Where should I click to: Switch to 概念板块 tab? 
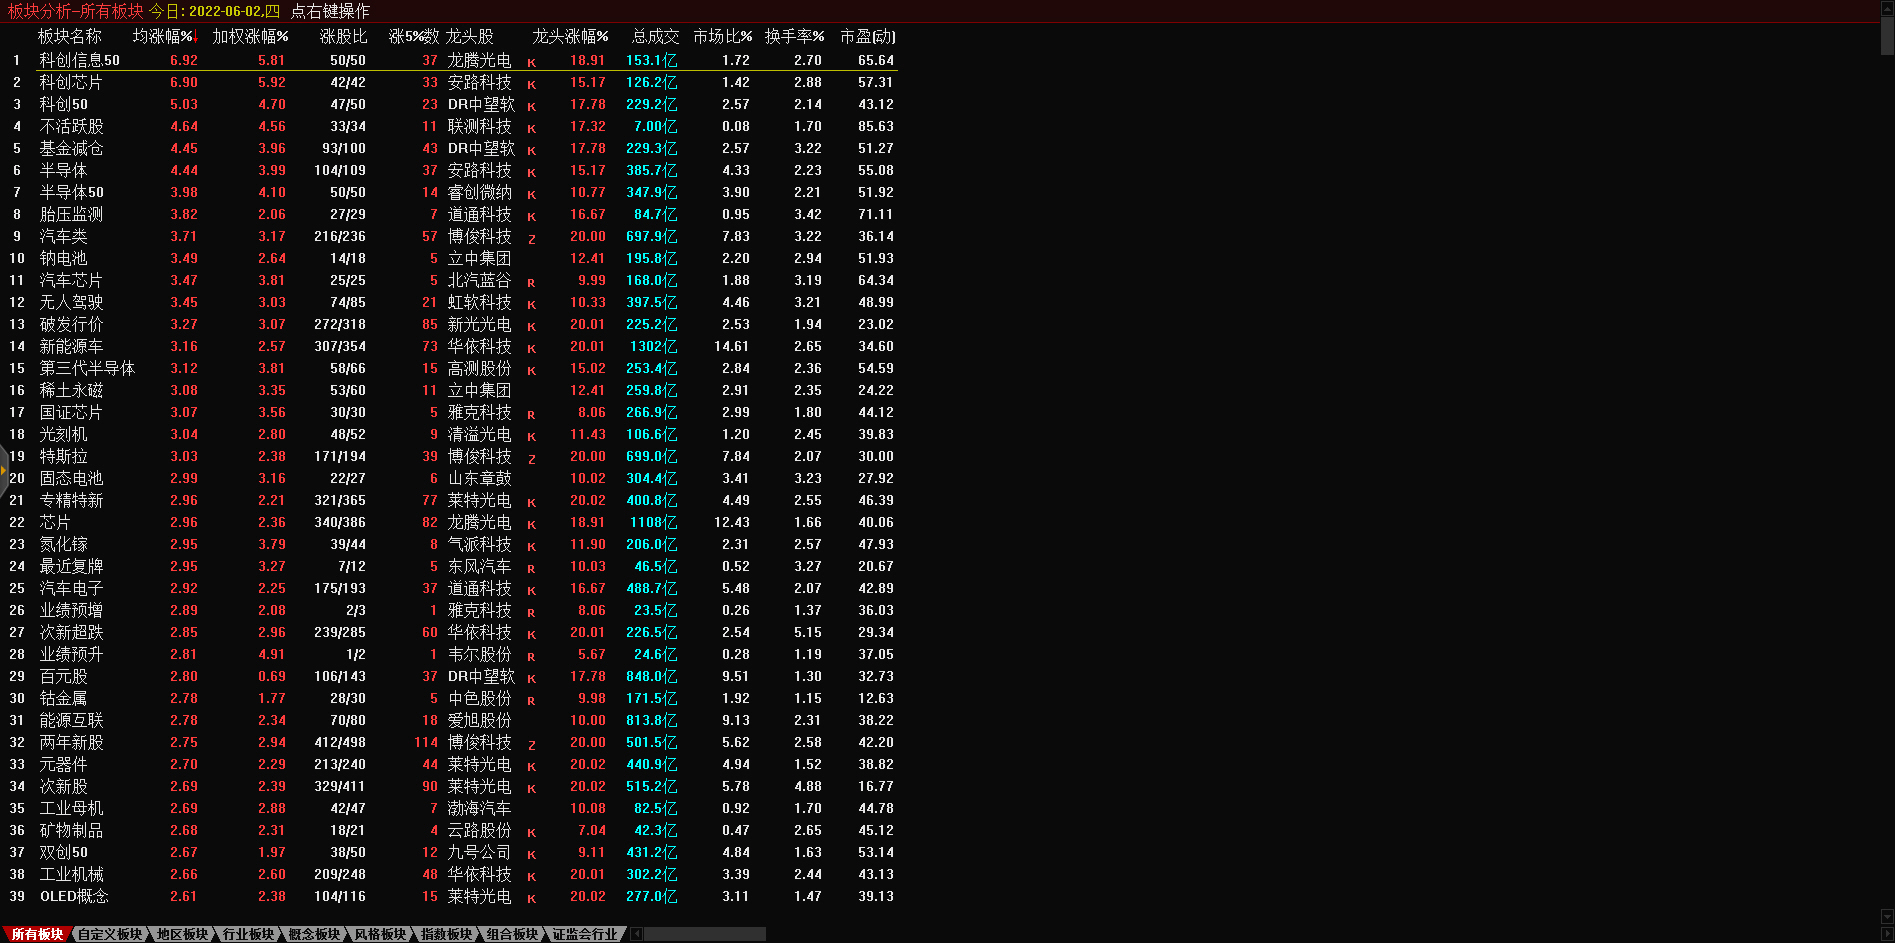314,934
